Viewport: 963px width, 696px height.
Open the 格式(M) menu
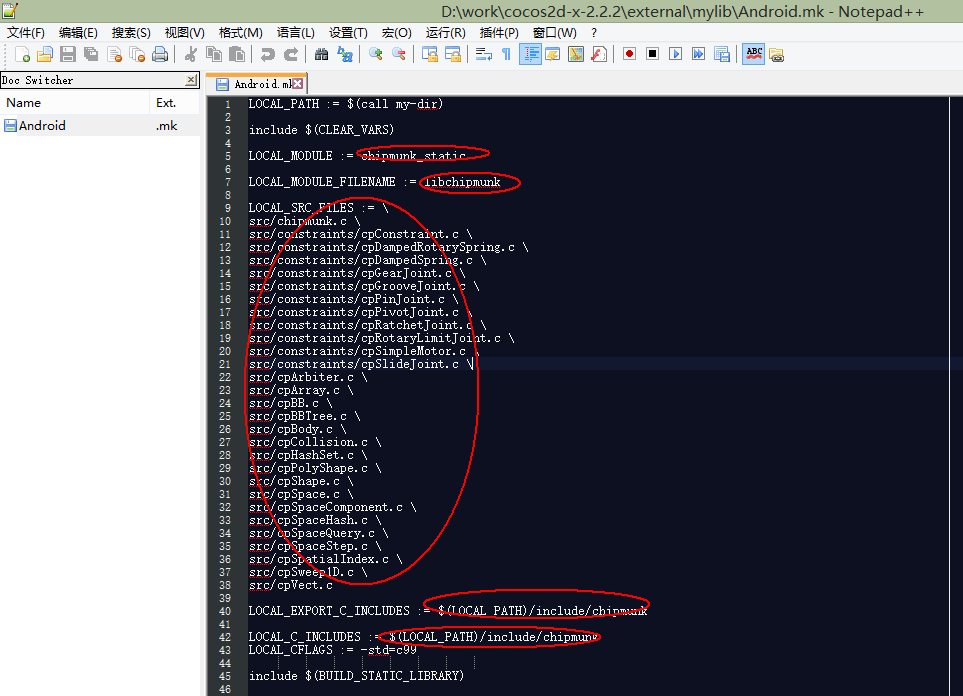240,33
